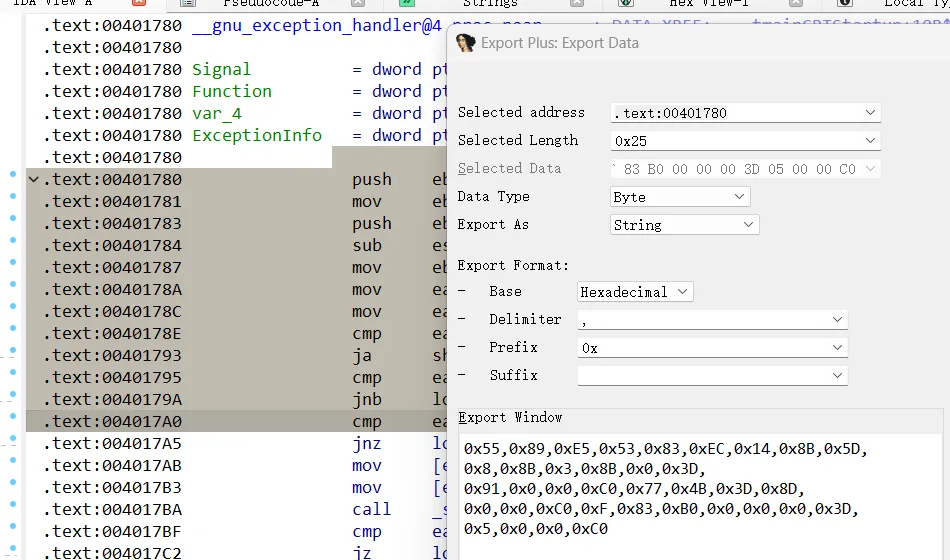This screenshot has height=560, width=950.
Task: Click the Local Types tab icon
Action: pos(843,4)
